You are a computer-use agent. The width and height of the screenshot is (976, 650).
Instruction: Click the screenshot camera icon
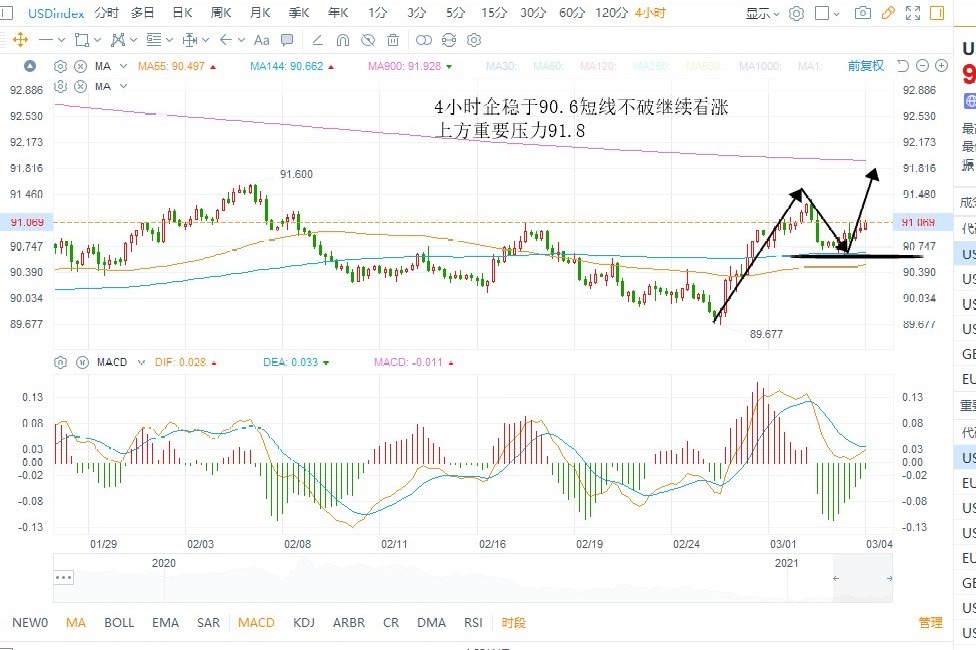[x=862, y=14]
